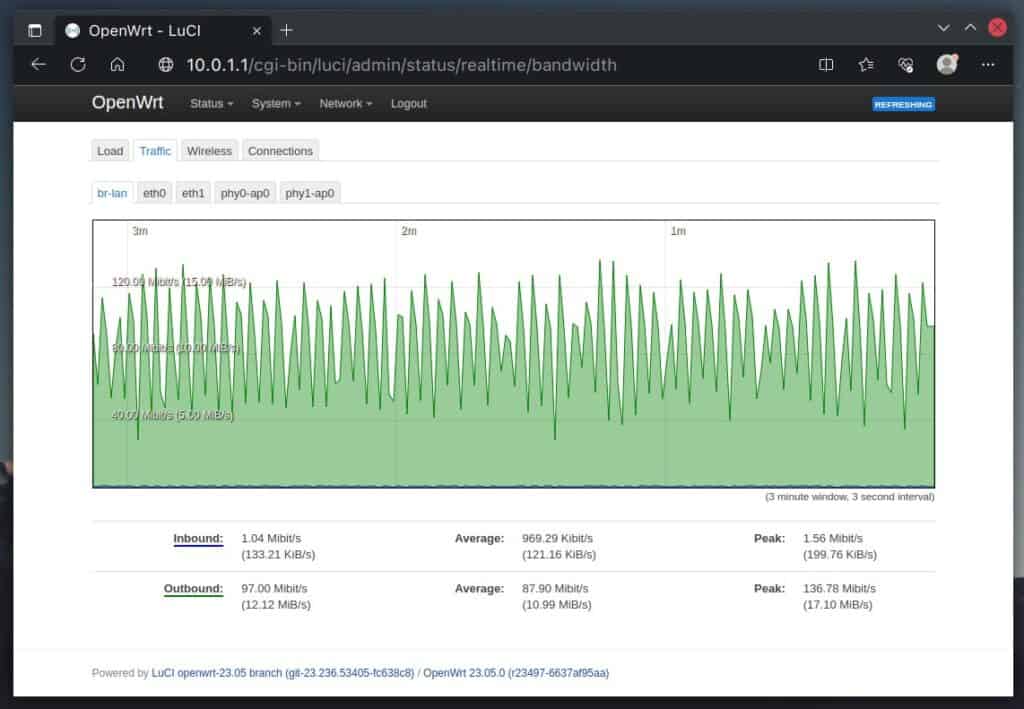Screen dimensions: 1024x709
Task: Open the split screen icon
Action: coord(826,65)
